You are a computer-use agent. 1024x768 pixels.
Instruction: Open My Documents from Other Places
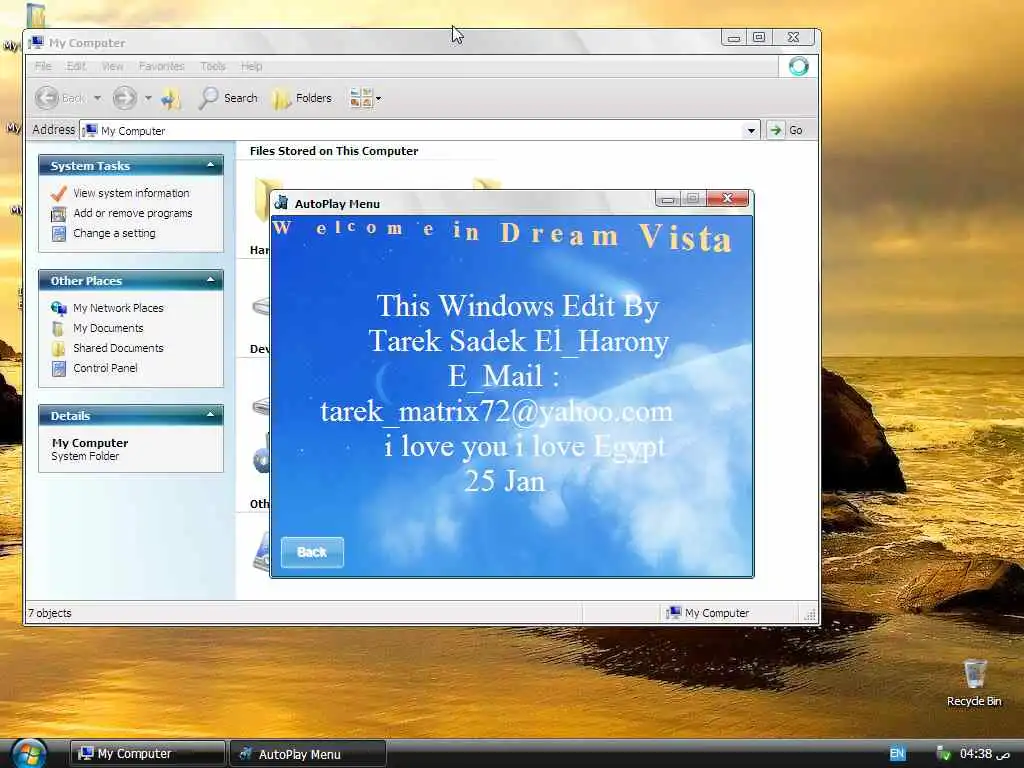[108, 328]
